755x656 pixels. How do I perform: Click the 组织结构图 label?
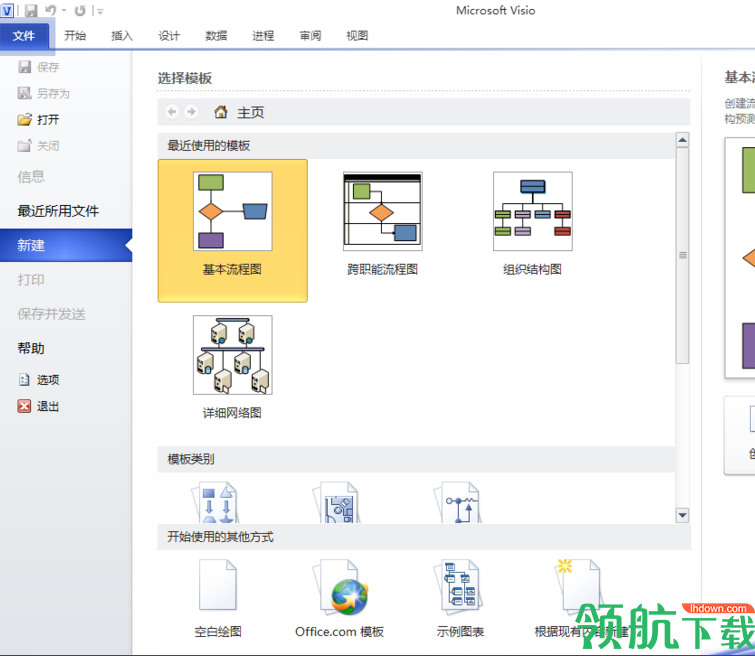coord(533,269)
